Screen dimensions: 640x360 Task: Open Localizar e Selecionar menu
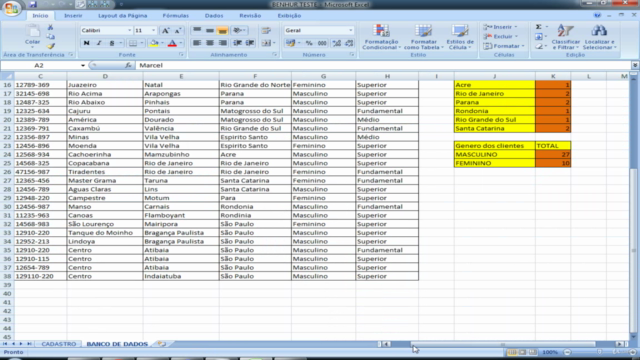pos(599,37)
